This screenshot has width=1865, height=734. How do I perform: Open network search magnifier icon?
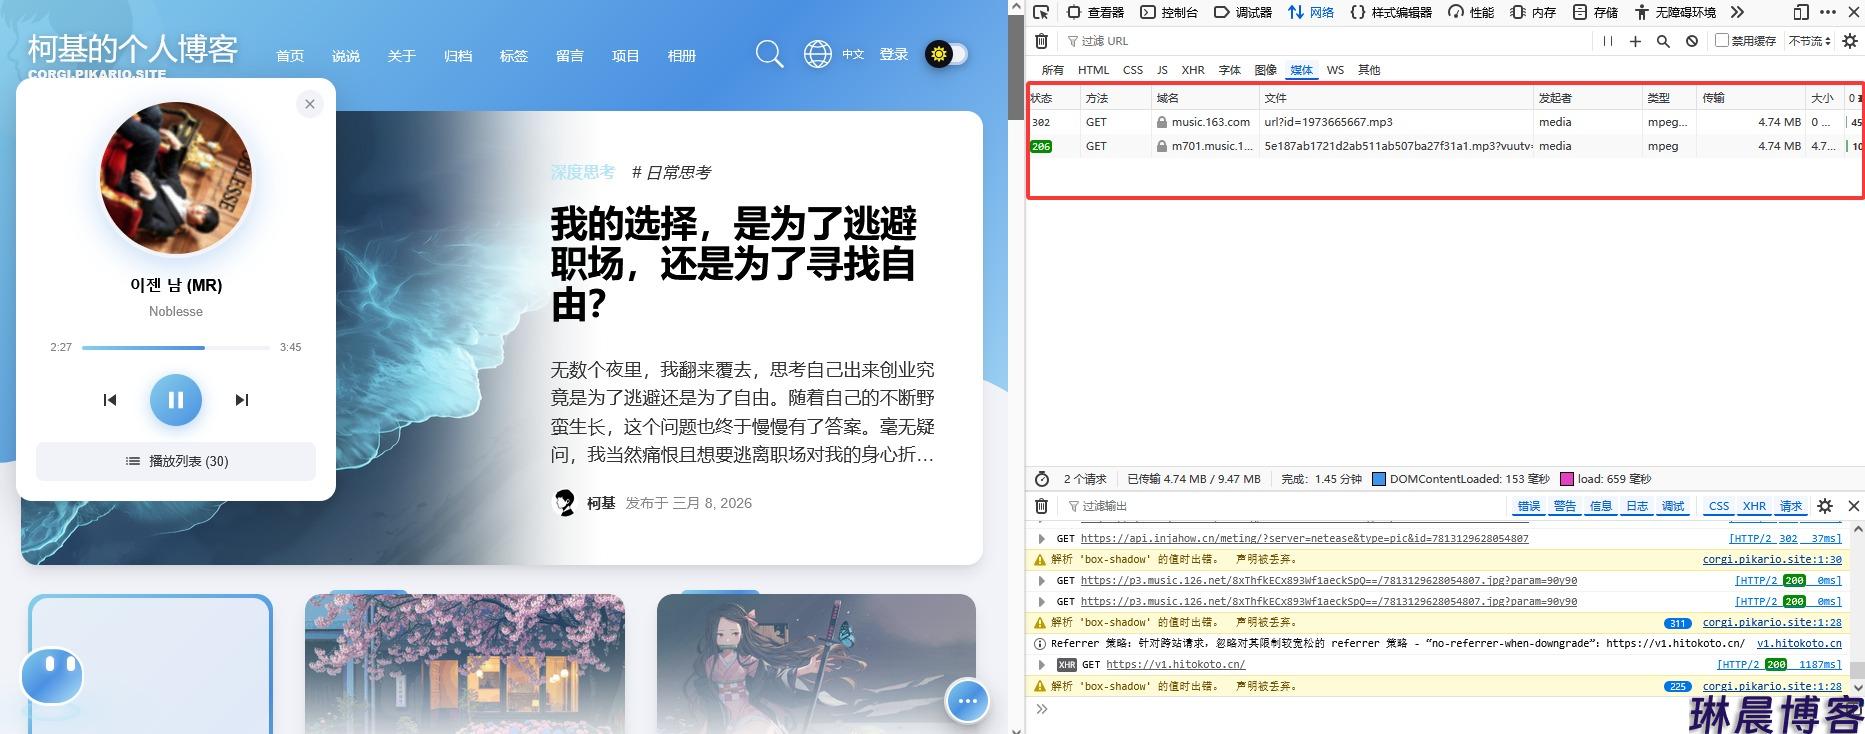(1663, 41)
